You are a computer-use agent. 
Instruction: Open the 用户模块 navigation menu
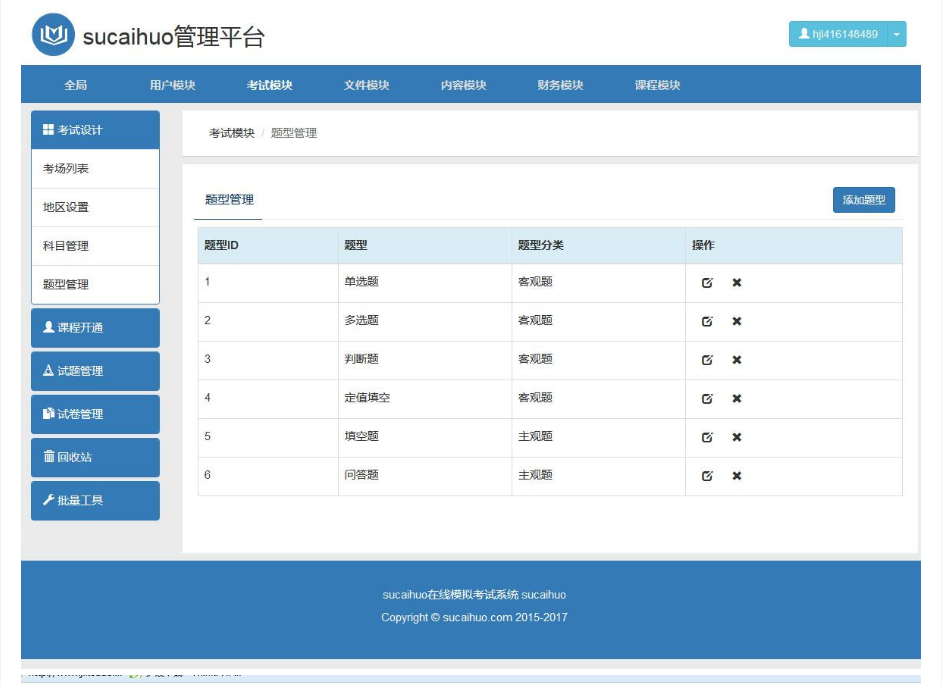(x=172, y=85)
